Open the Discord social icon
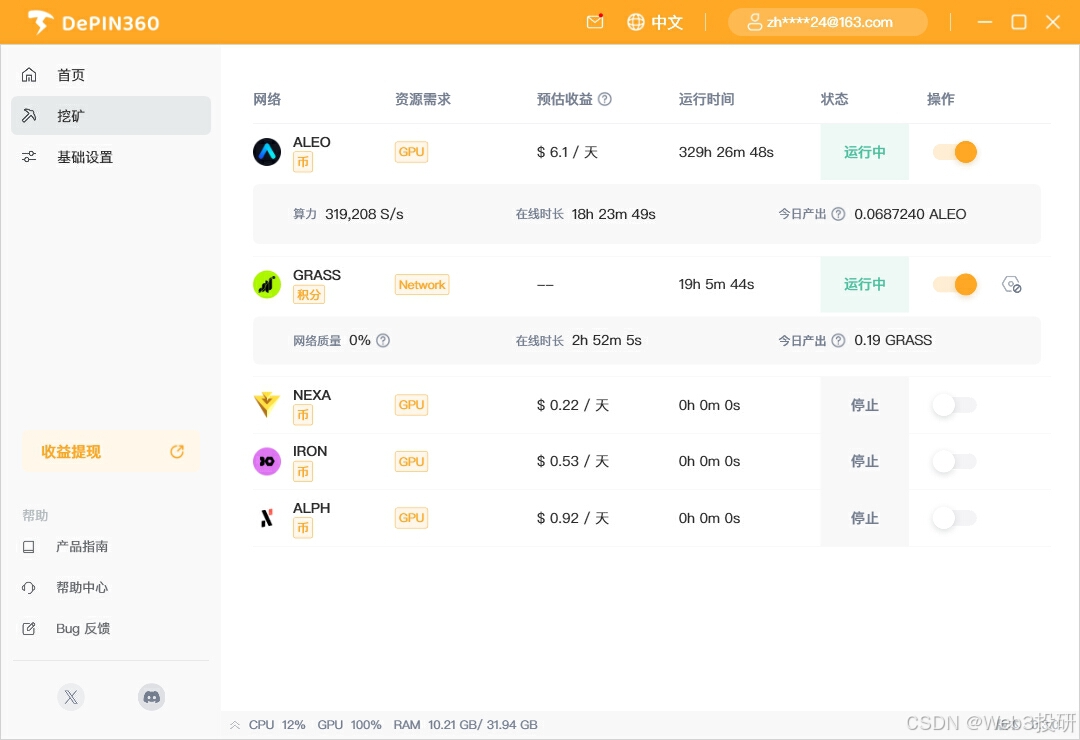Screen dimensions: 1080x740 click(152, 697)
